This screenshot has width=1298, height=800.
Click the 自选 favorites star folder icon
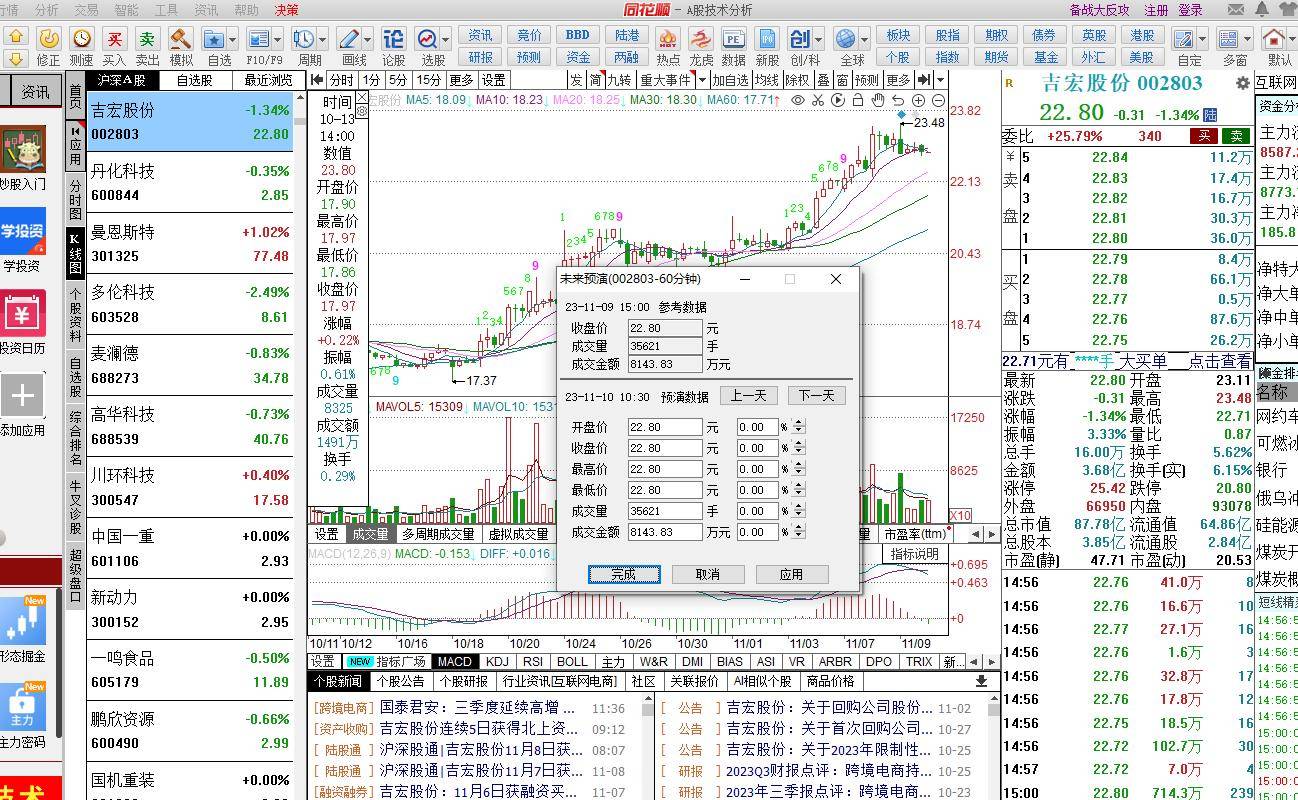tap(213, 38)
